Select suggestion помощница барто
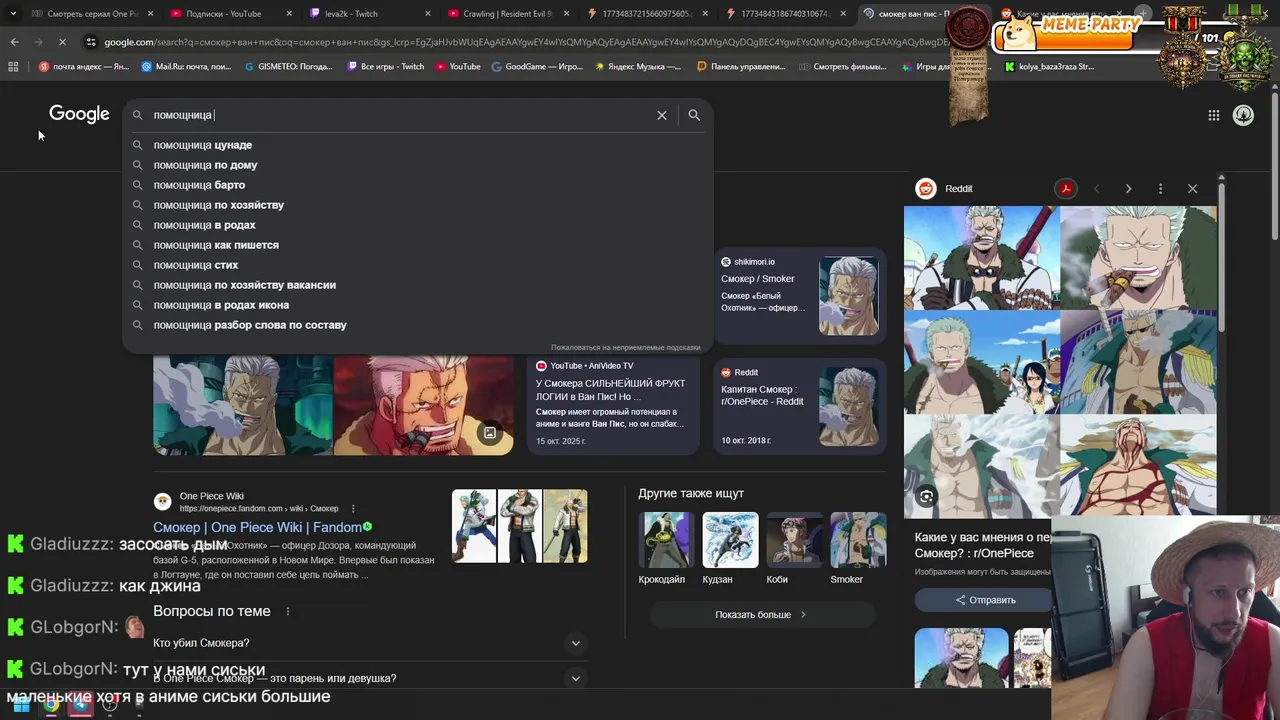The image size is (1280, 720). pyautogui.click(x=418, y=185)
